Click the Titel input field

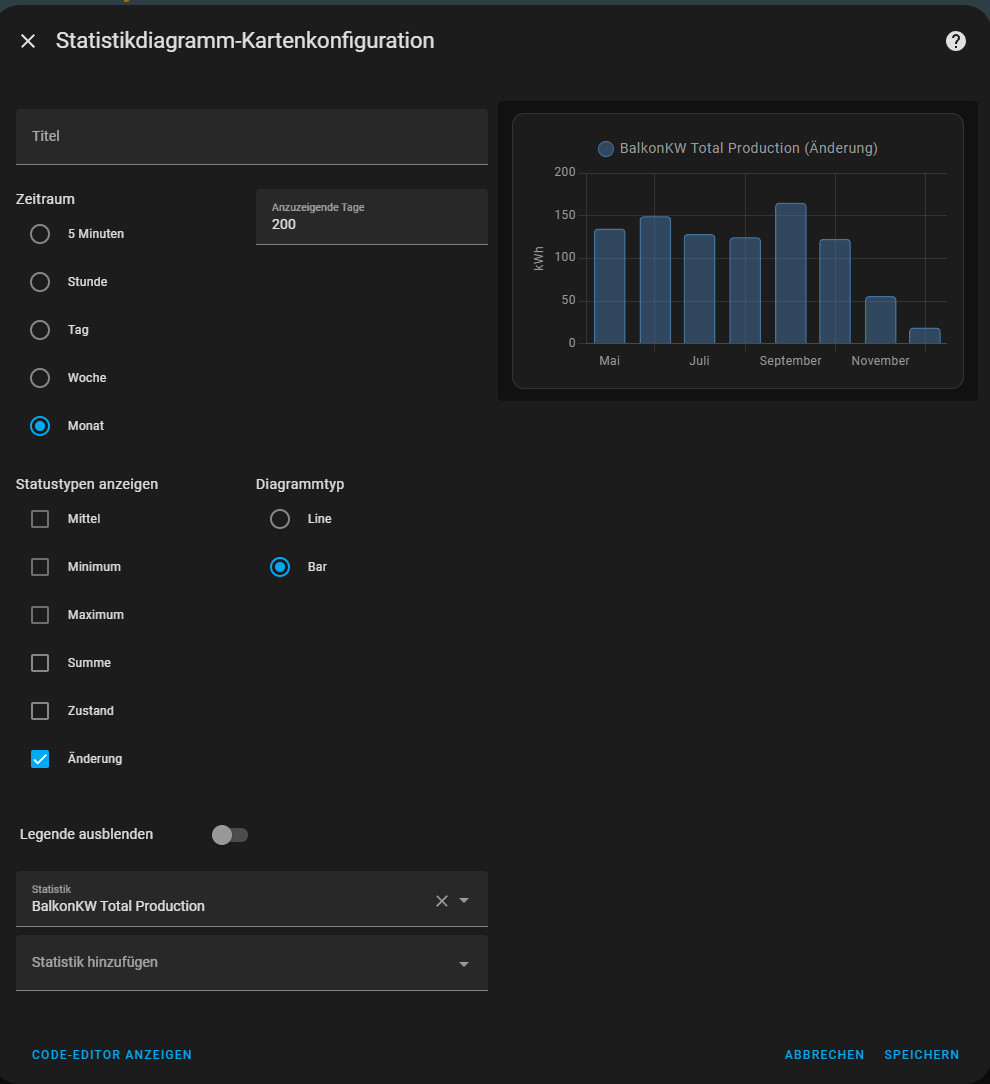[x=251, y=136]
